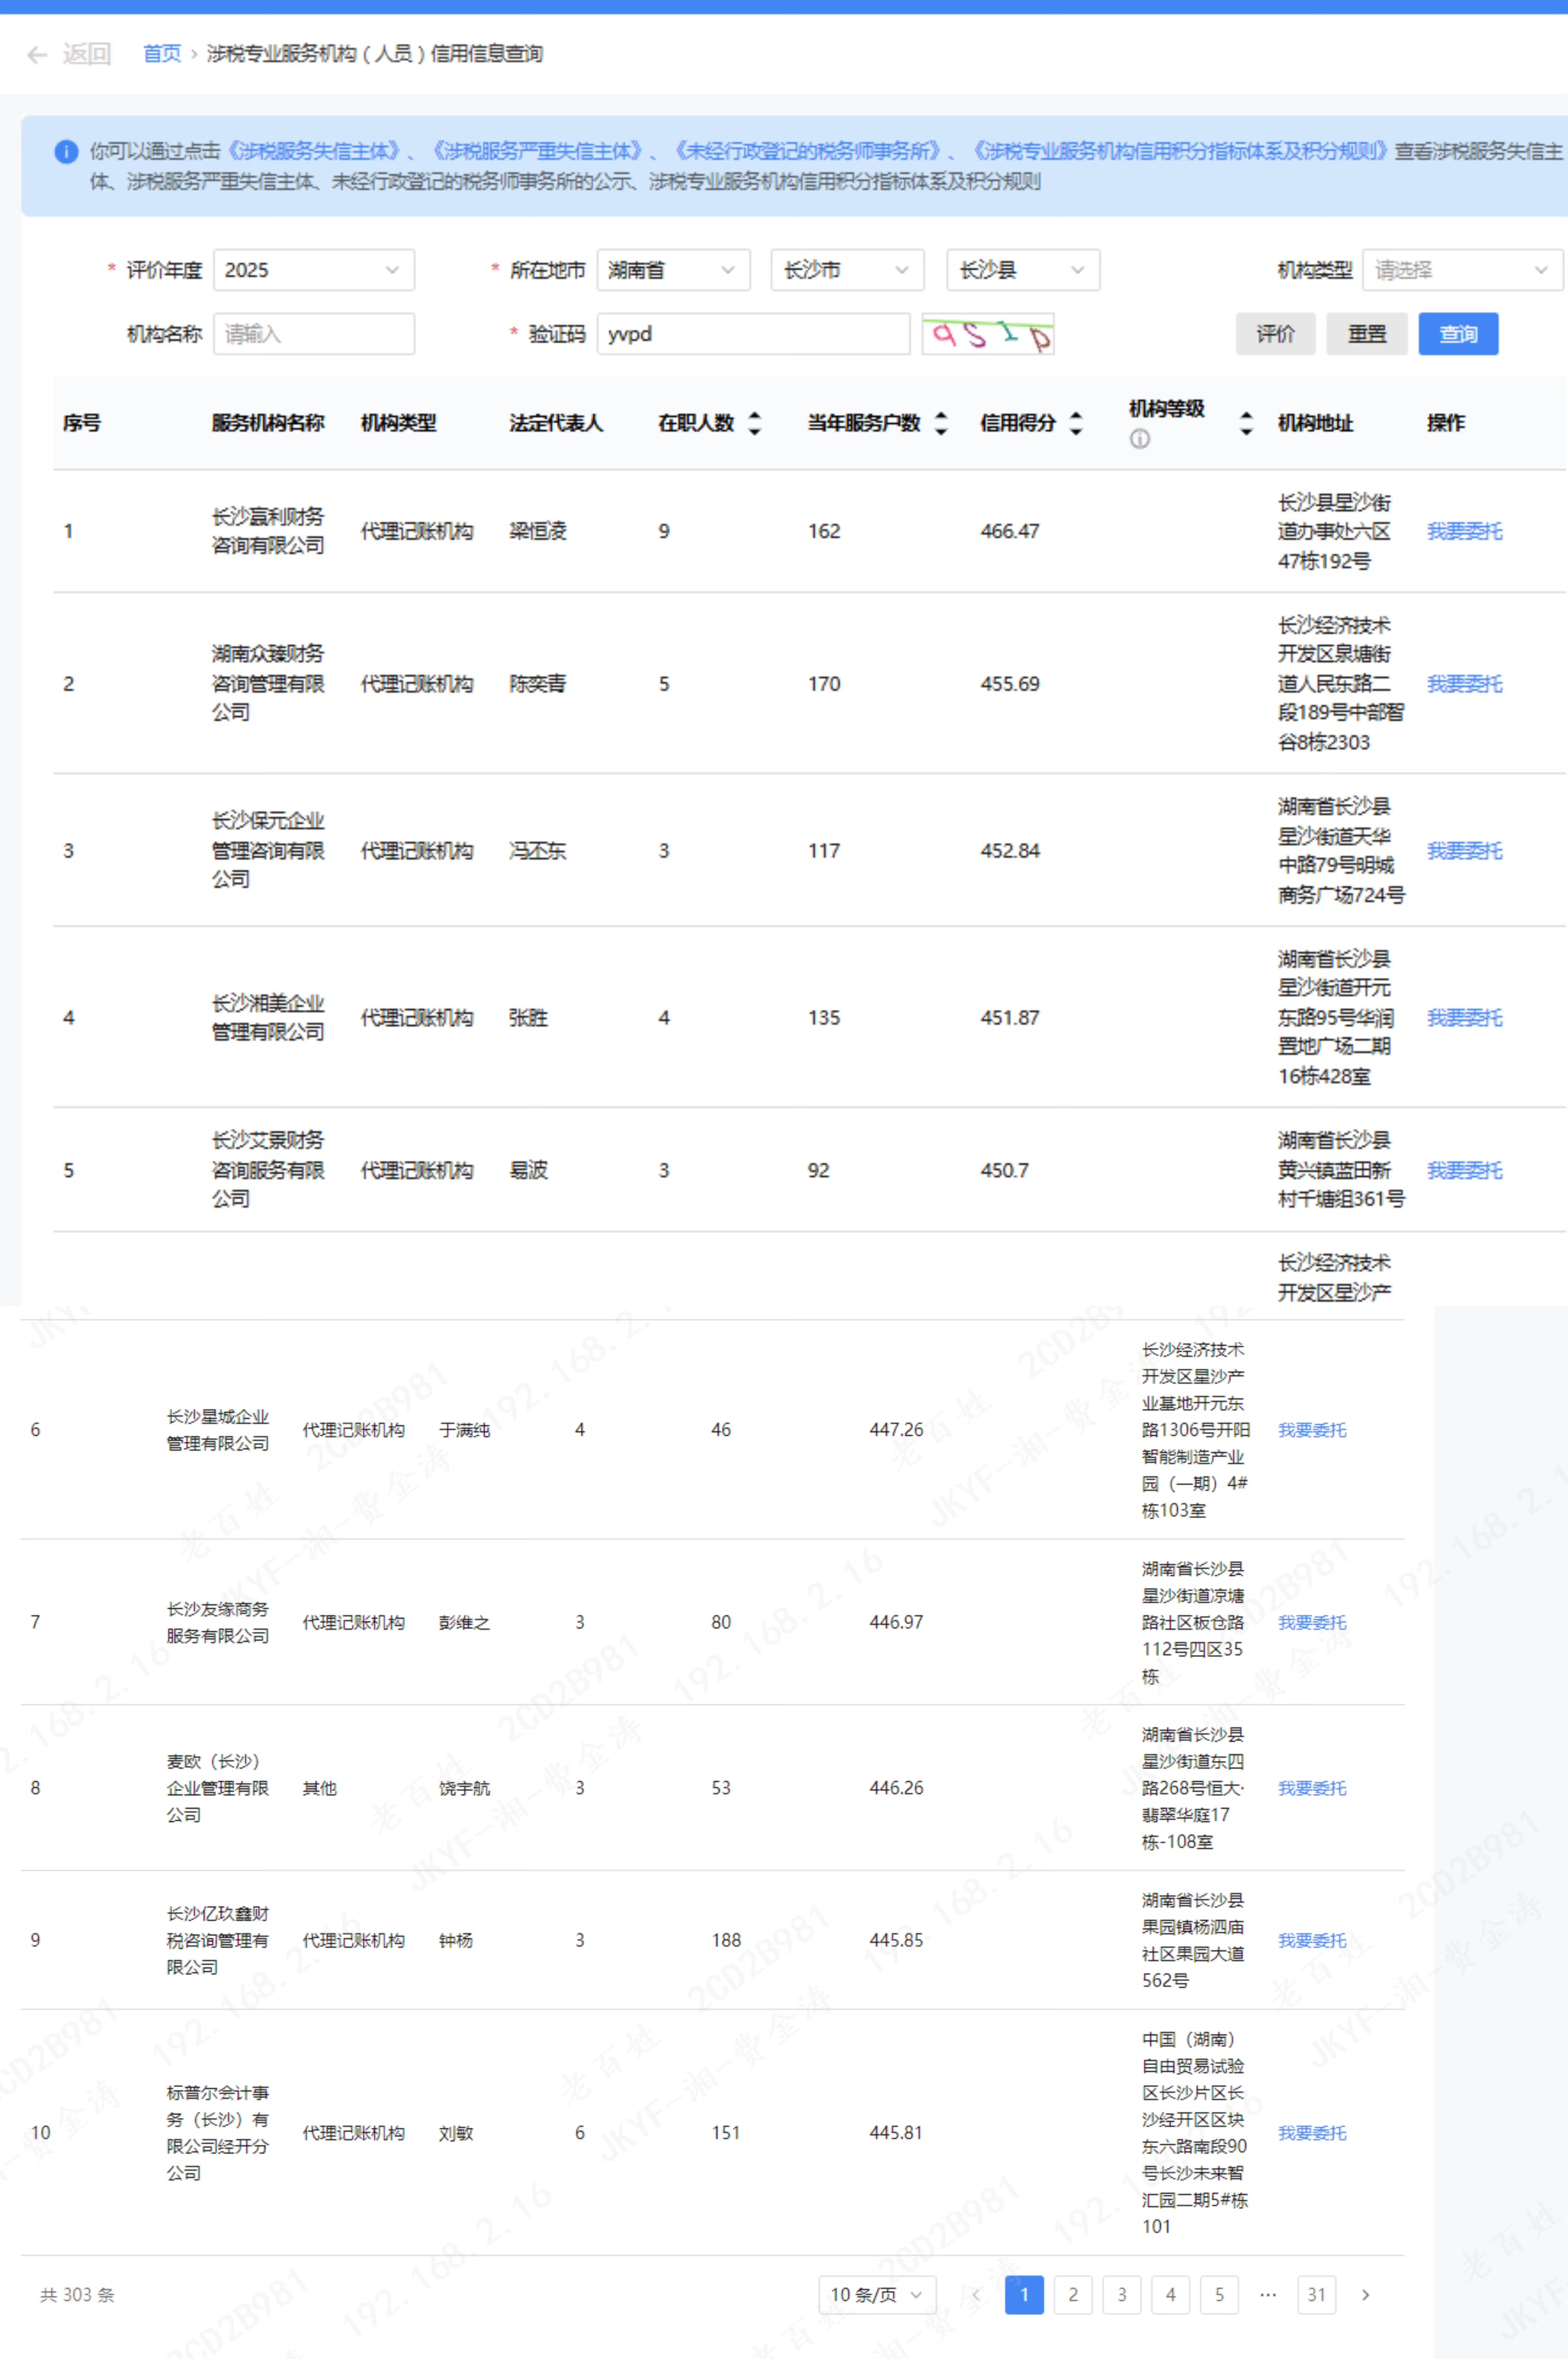This screenshot has height=2359, width=1568.
Task: Sort the 当年服务户数 column
Action: coord(941,423)
